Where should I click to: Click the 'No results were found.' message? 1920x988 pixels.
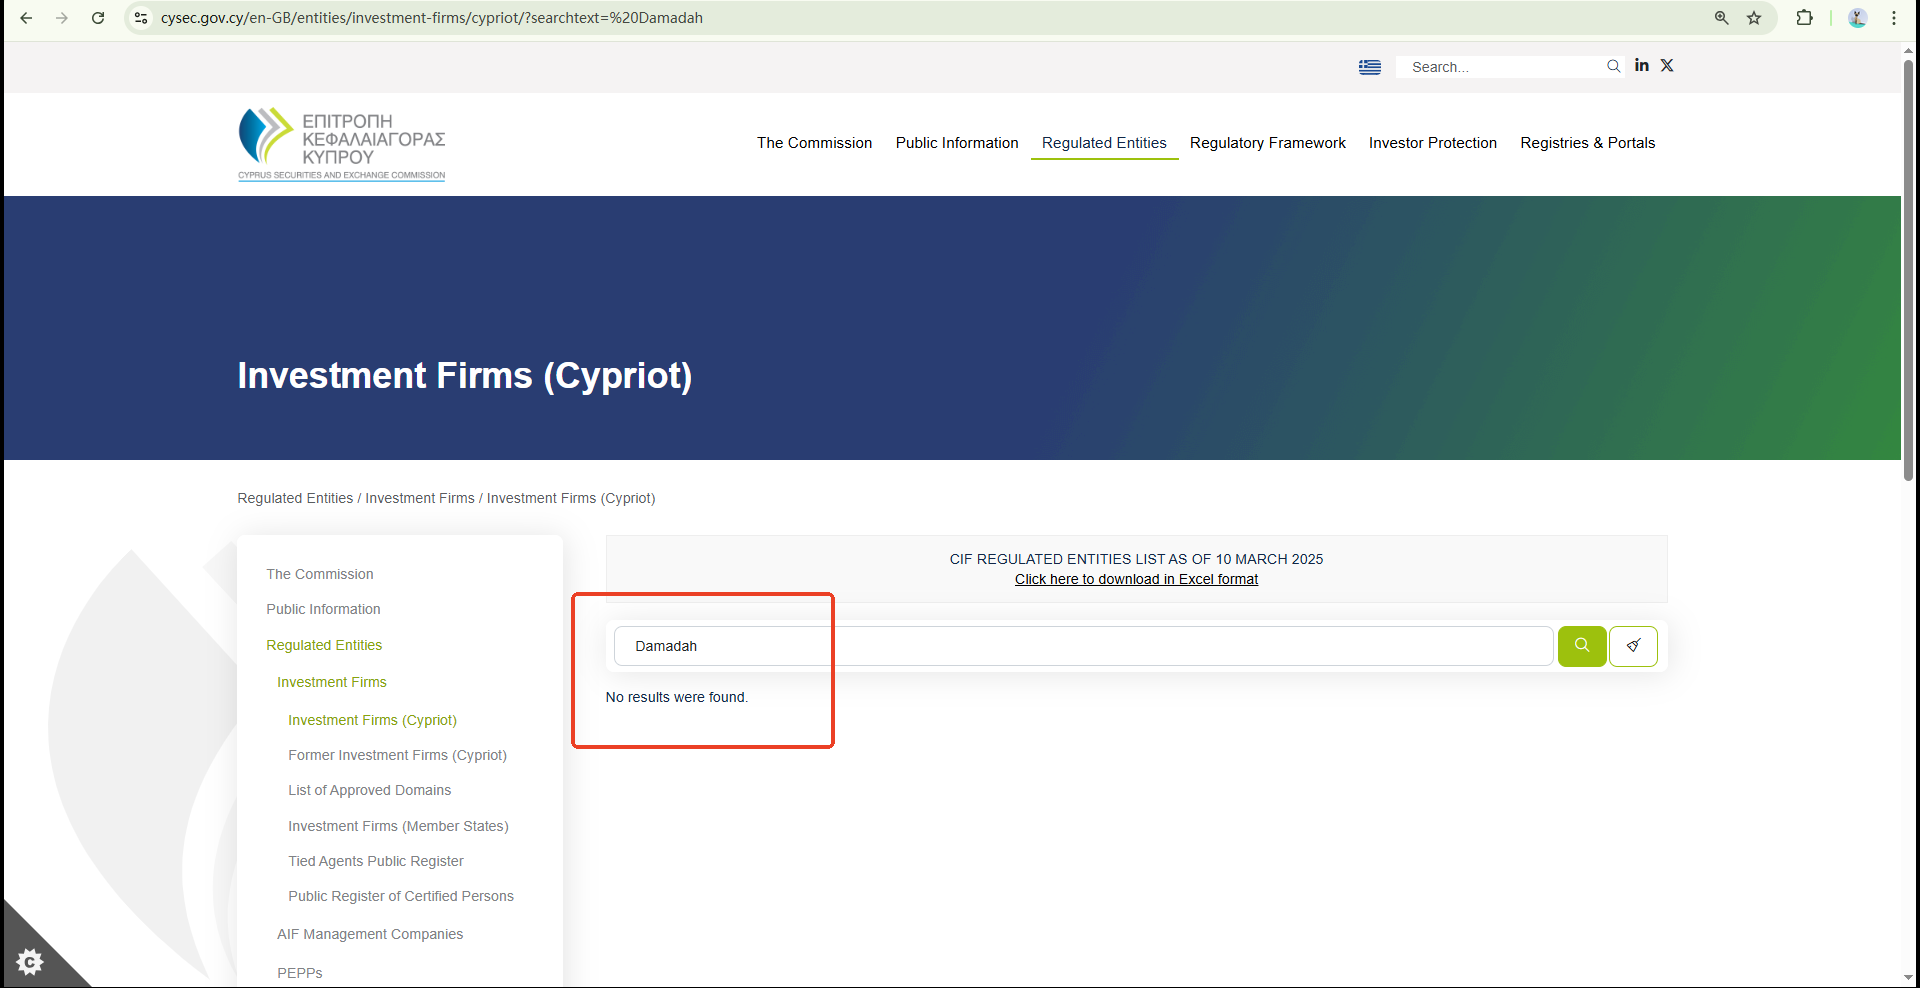(677, 697)
